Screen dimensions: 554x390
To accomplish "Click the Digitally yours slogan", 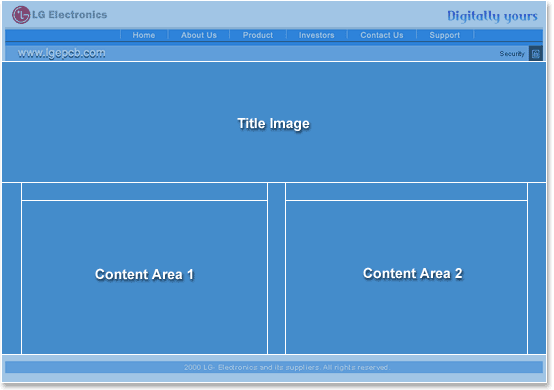I will pyautogui.click(x=492, y=16).
